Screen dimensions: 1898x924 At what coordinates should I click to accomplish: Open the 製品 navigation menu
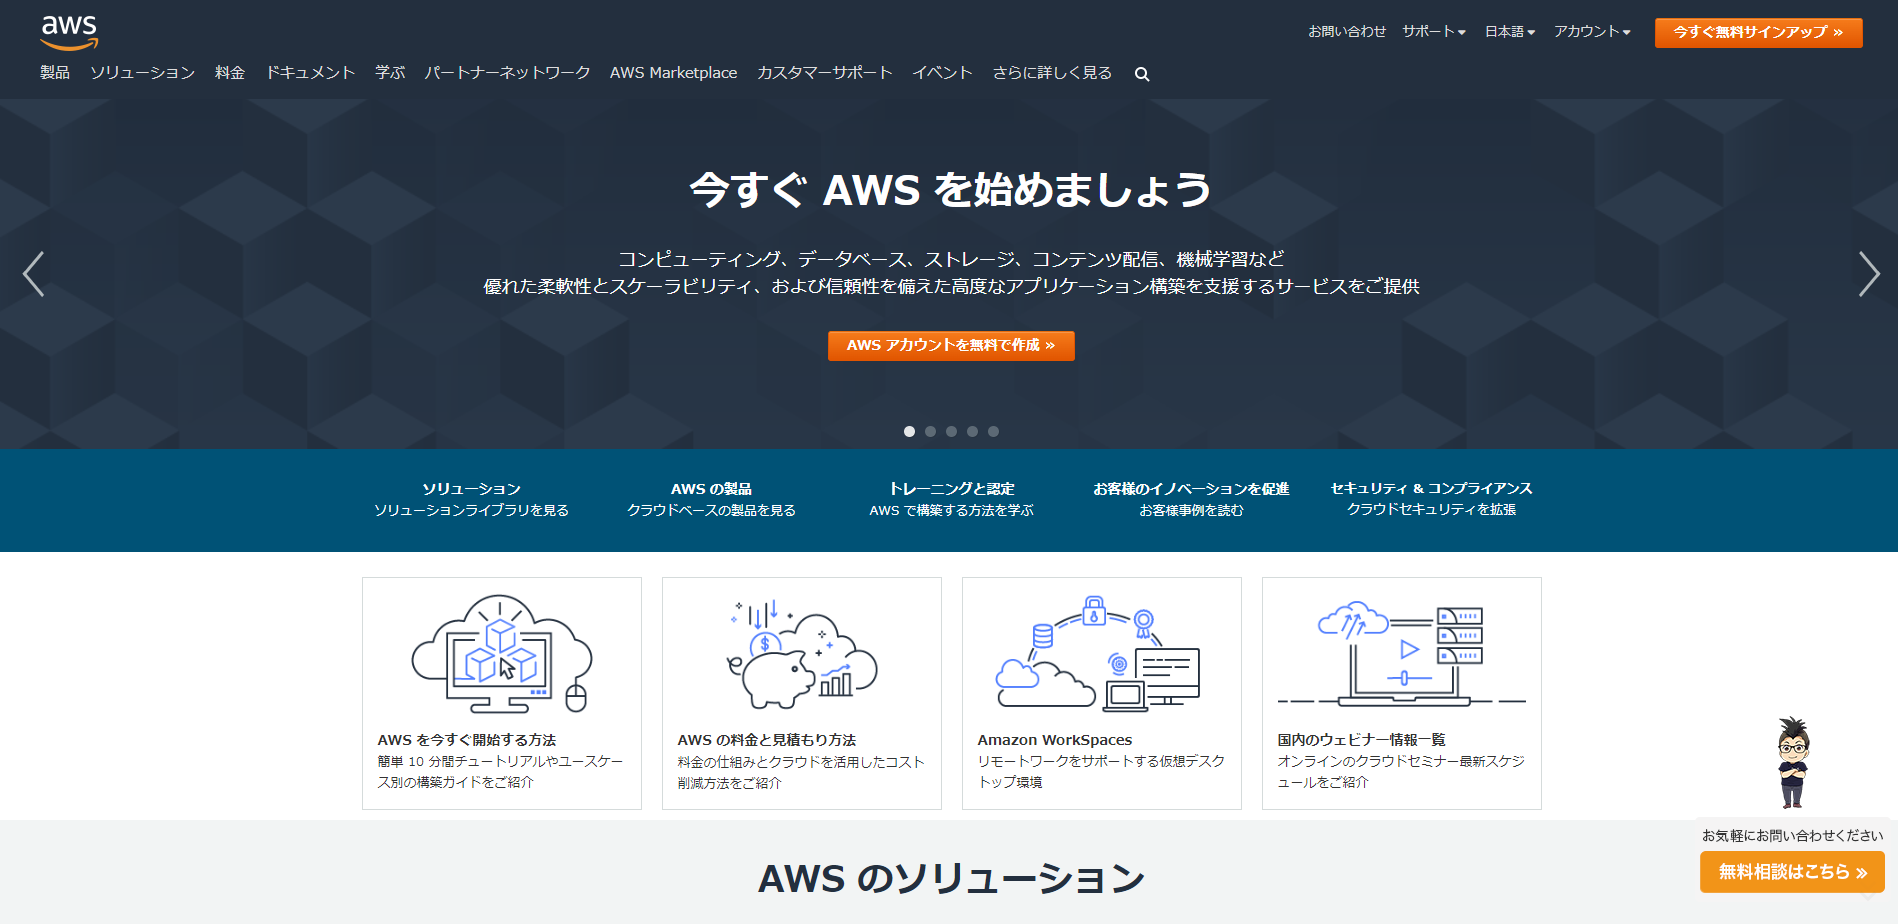tap(55, 73)
